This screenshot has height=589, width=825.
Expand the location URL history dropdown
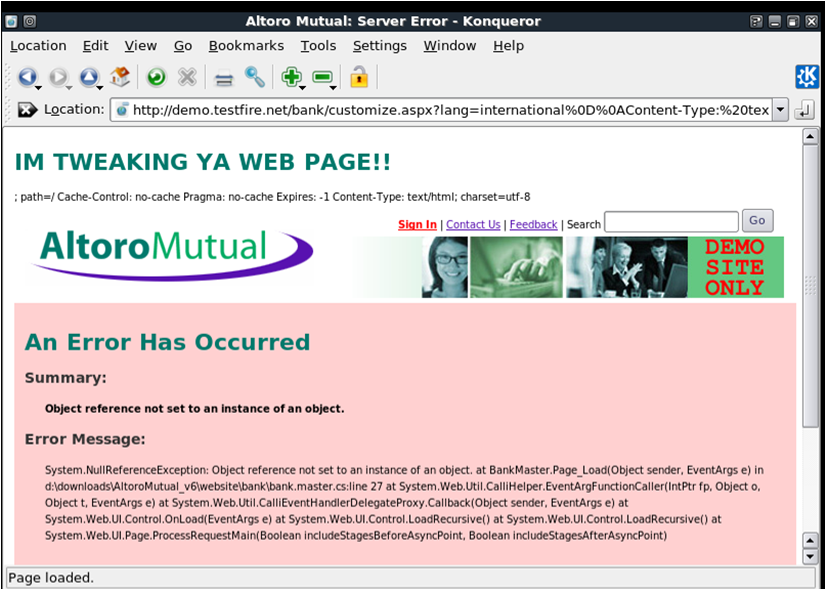(780, 110)
